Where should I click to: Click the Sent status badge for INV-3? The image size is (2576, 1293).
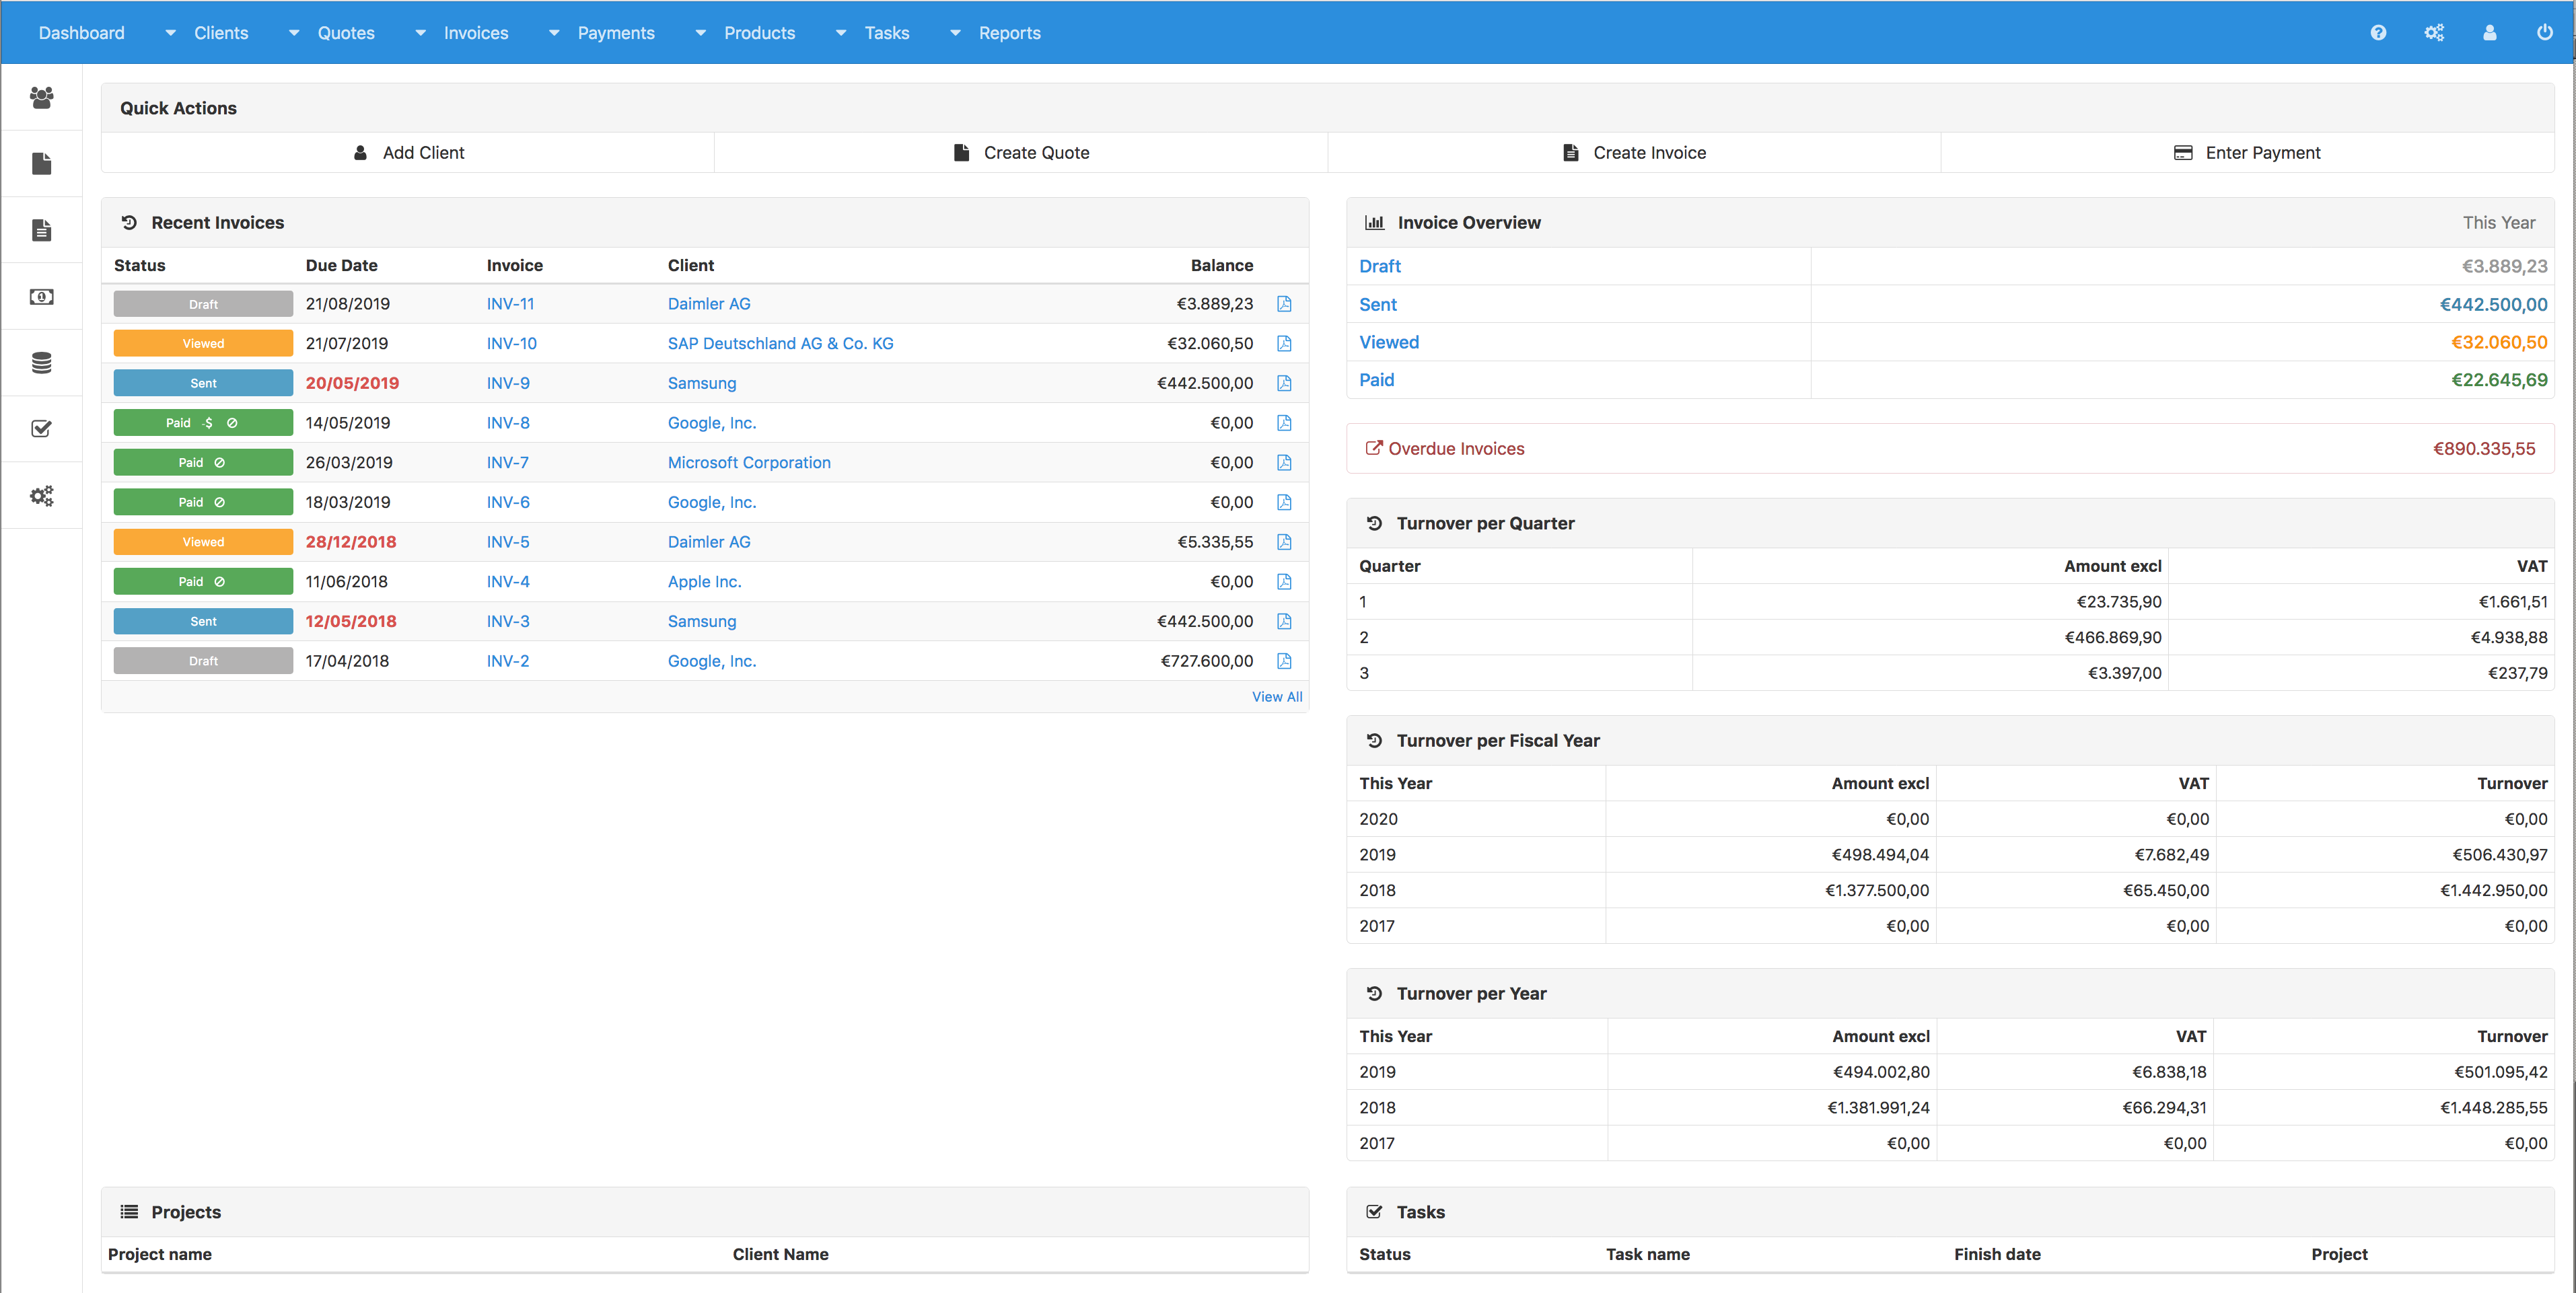coord(203,621)
